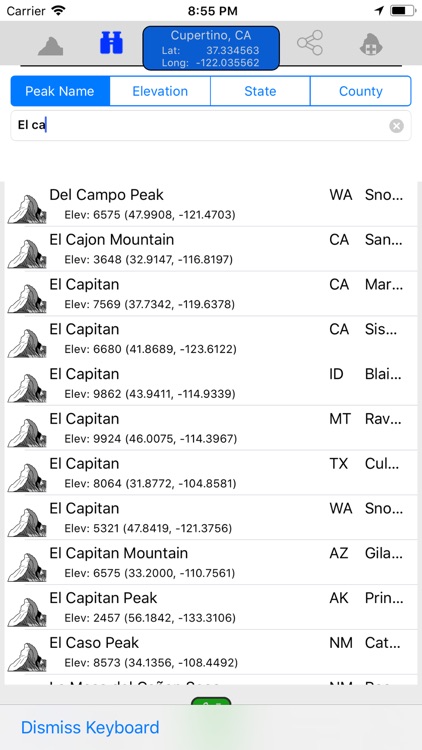Tap the location arrow in status bar
422x750 pixels.
click(379, 11)
